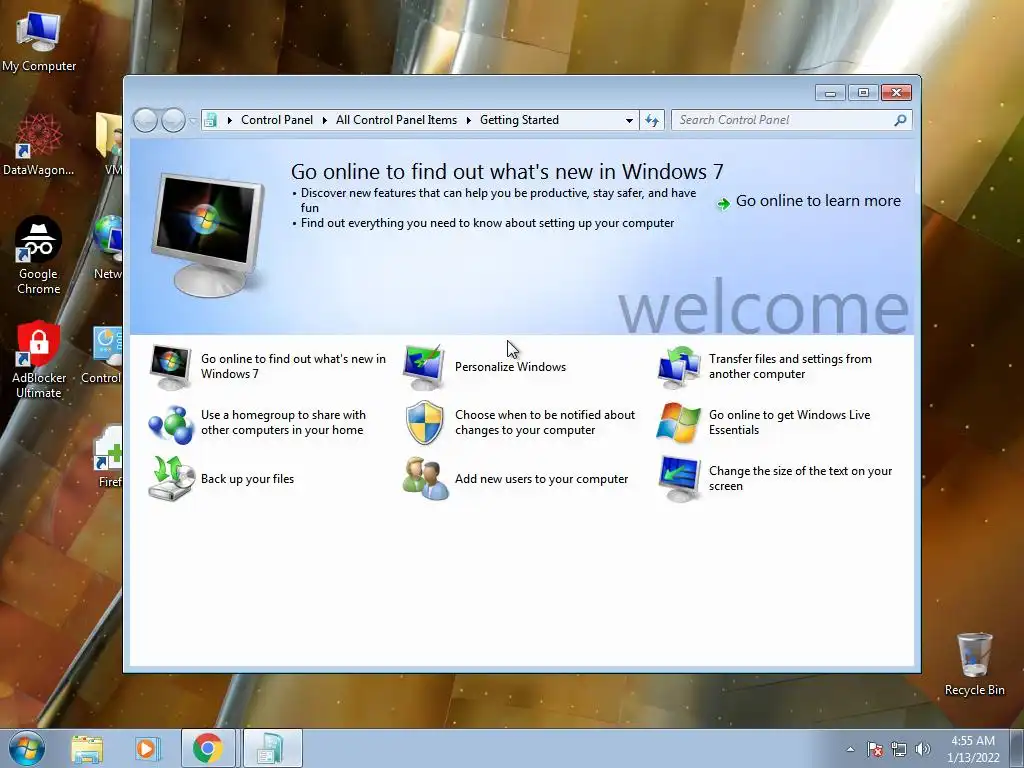Close the Getting Started window

coord(896,93)
